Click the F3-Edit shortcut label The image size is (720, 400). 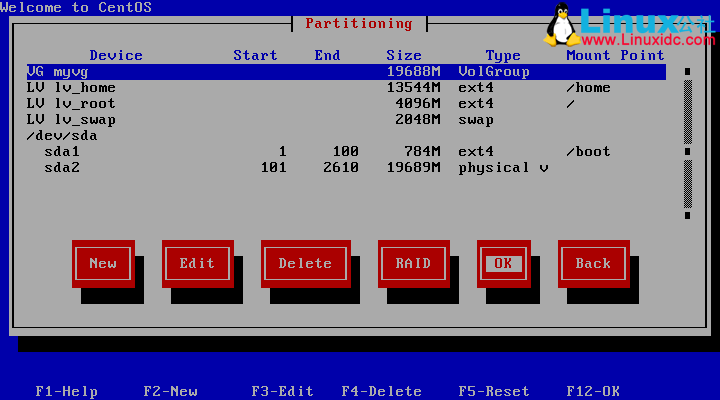click(282, 391)
